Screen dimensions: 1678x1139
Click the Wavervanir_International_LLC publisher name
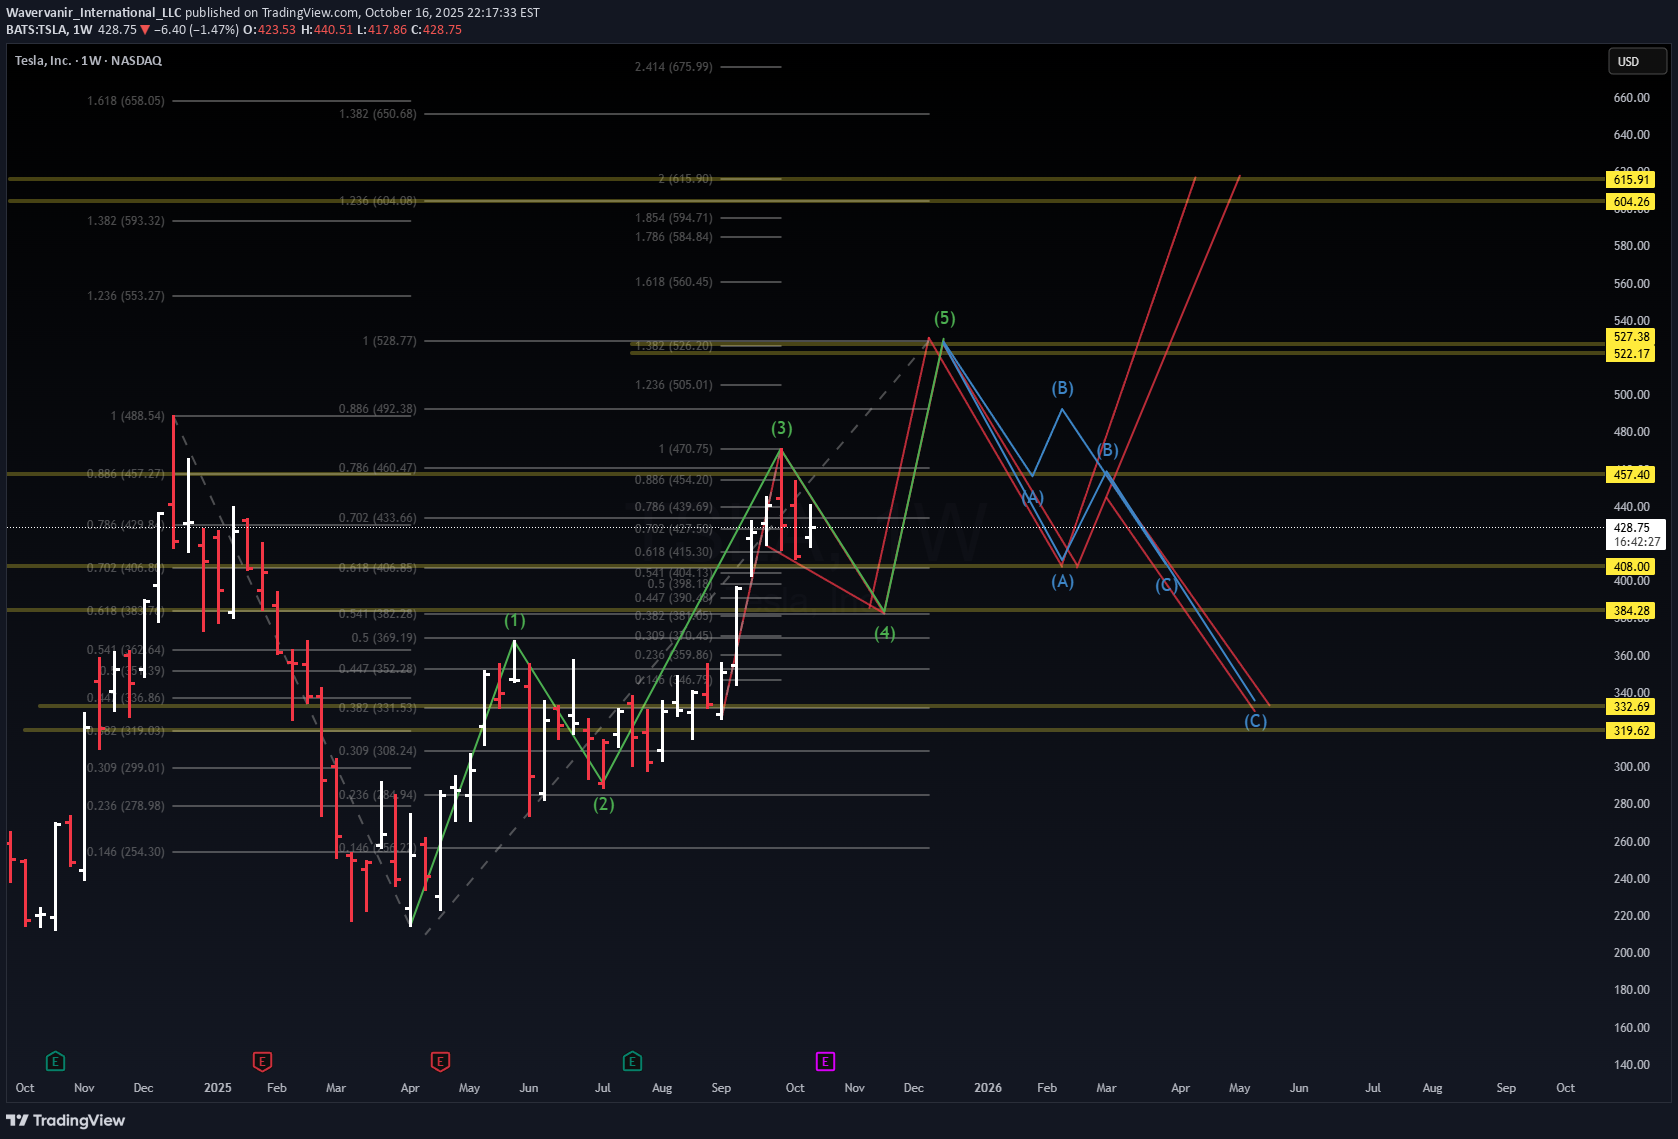tap(94, 13)
